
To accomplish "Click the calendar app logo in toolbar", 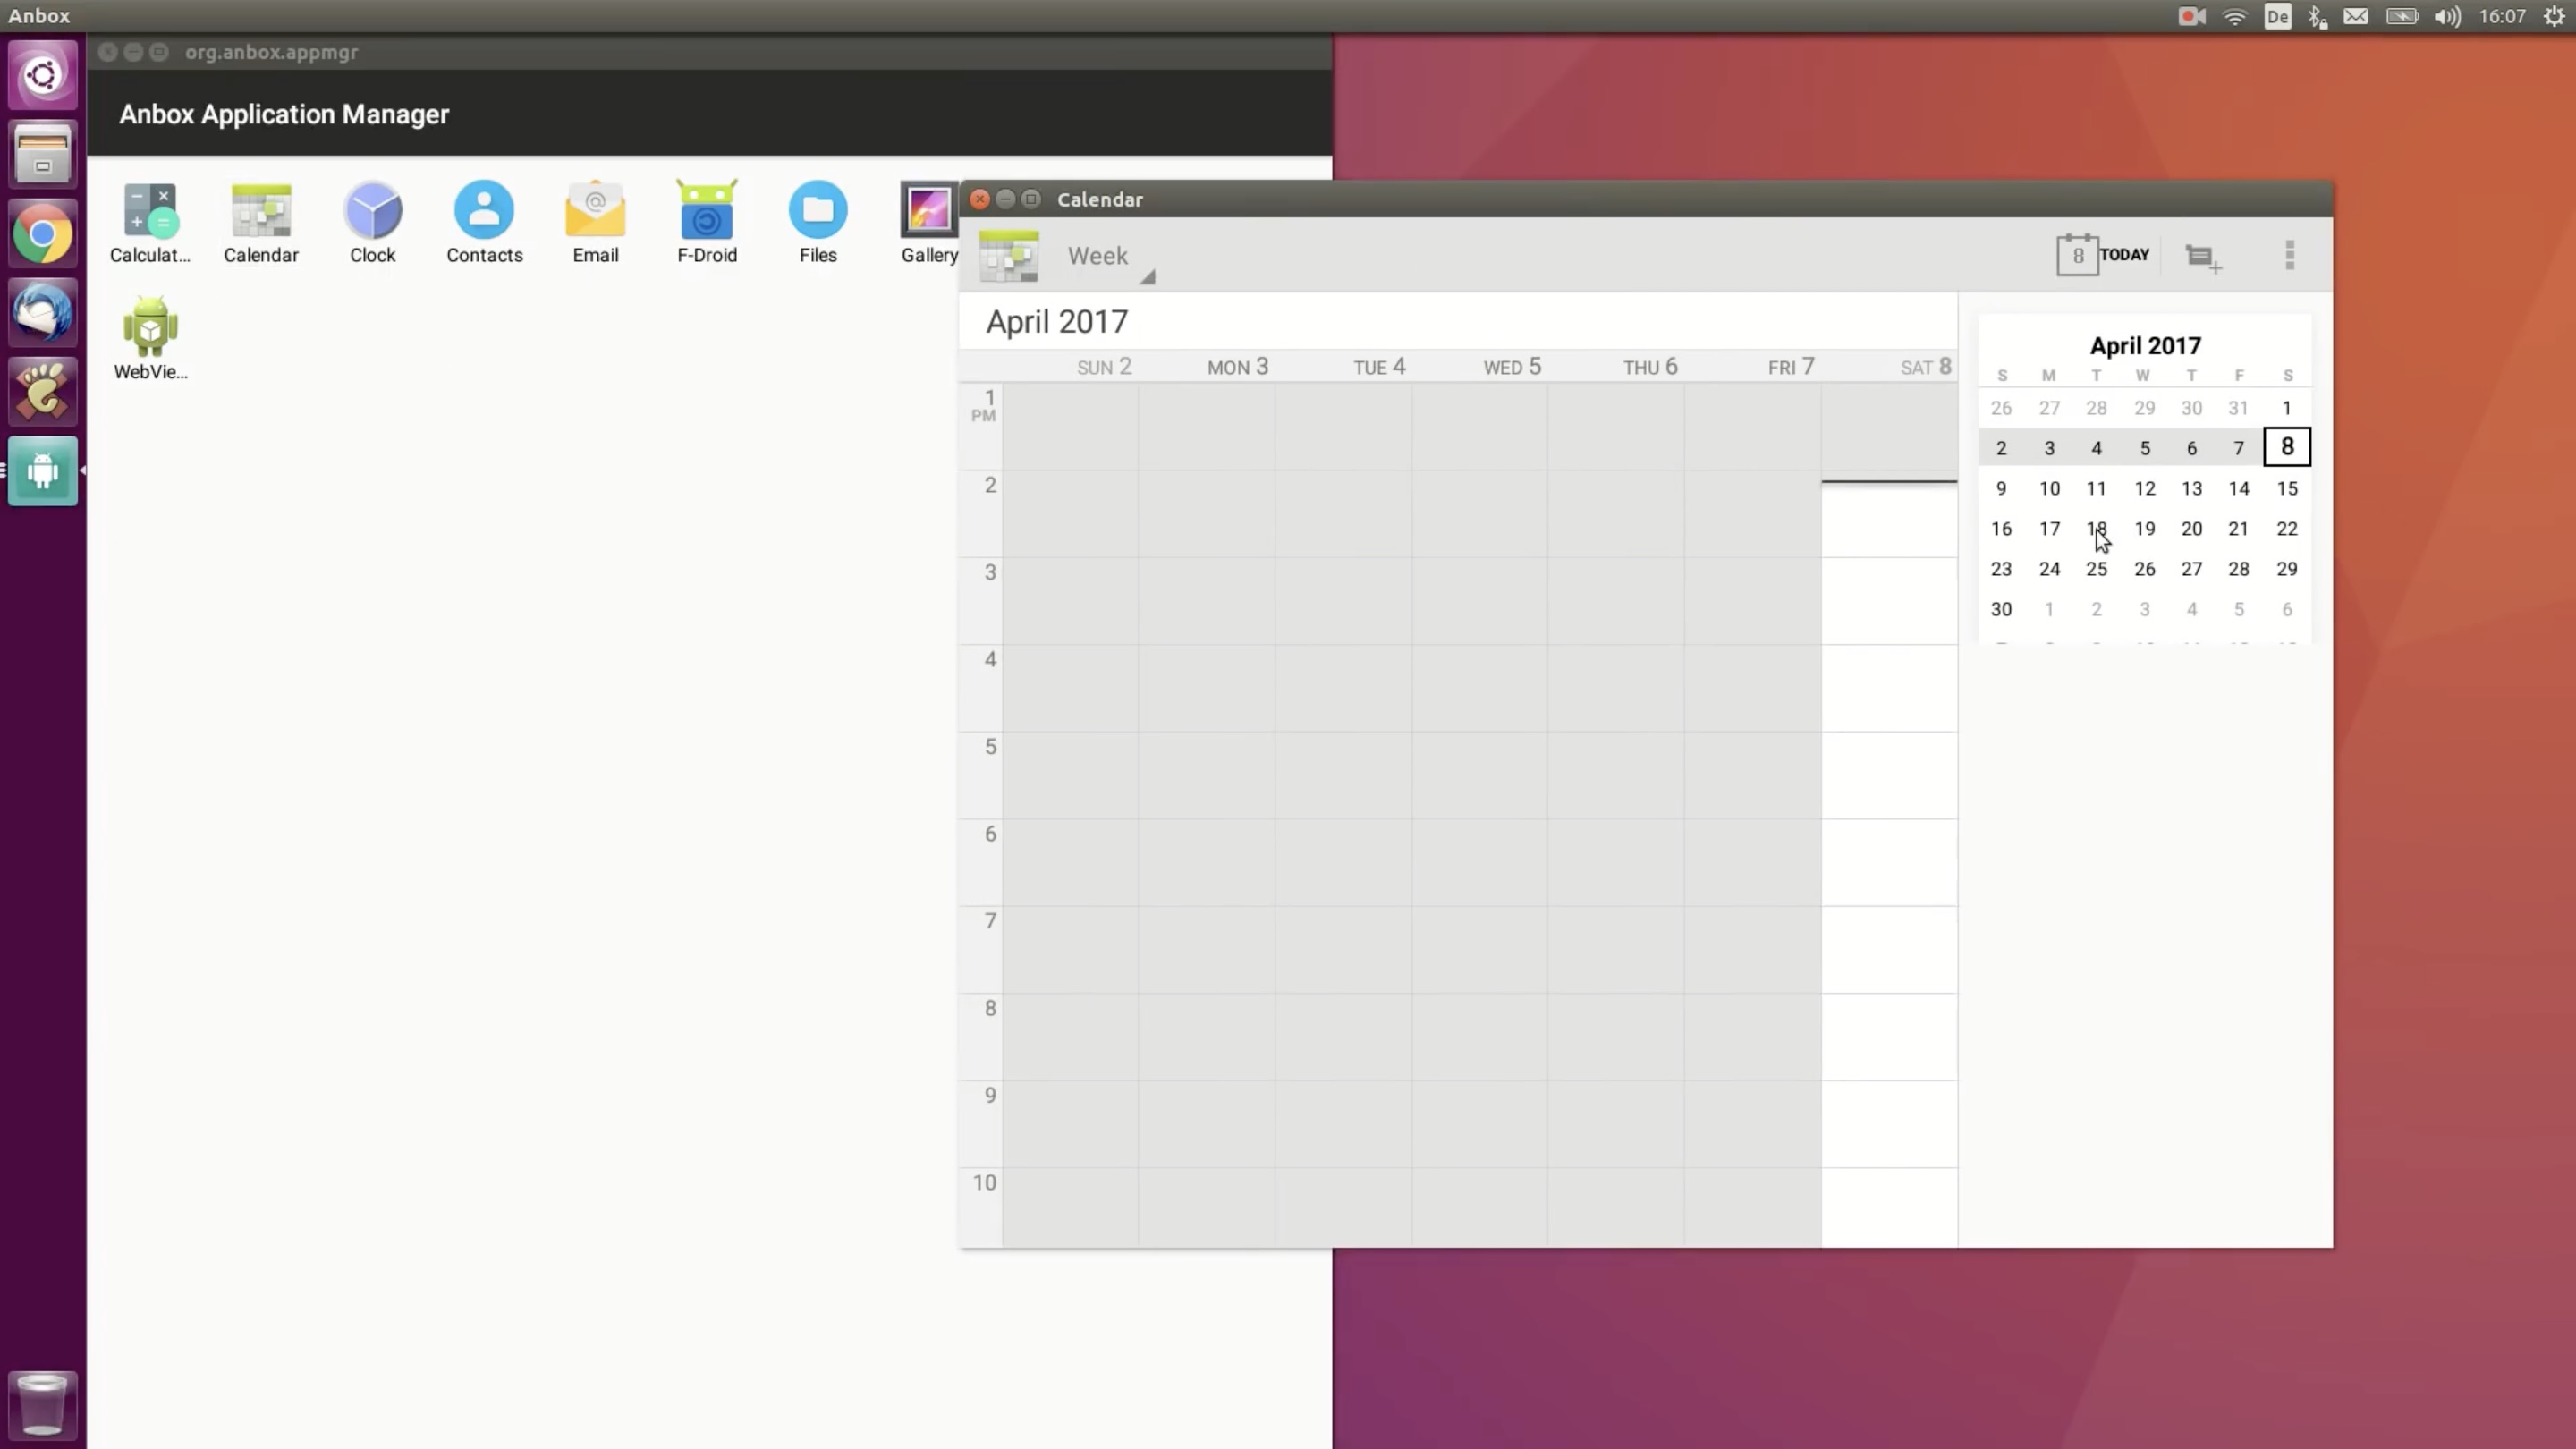I will (x=1008, y=256).
